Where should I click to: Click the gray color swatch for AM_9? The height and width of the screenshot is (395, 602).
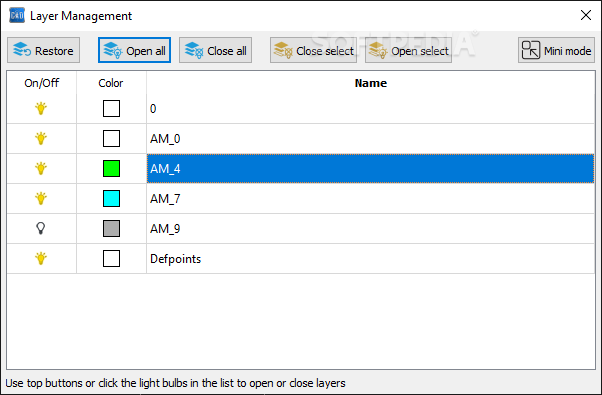click(x=111, y=228)
